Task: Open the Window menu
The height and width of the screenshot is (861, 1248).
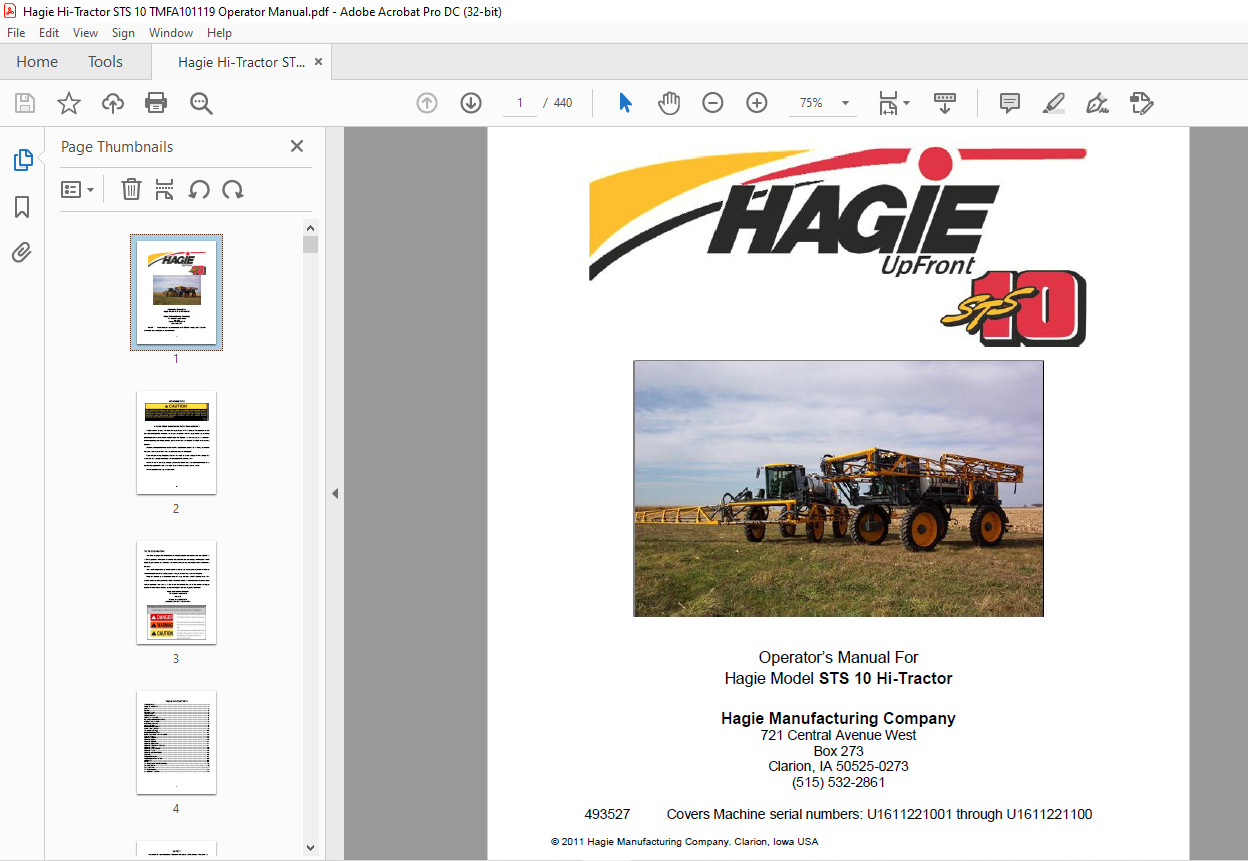Action: [x=171, y=33]
